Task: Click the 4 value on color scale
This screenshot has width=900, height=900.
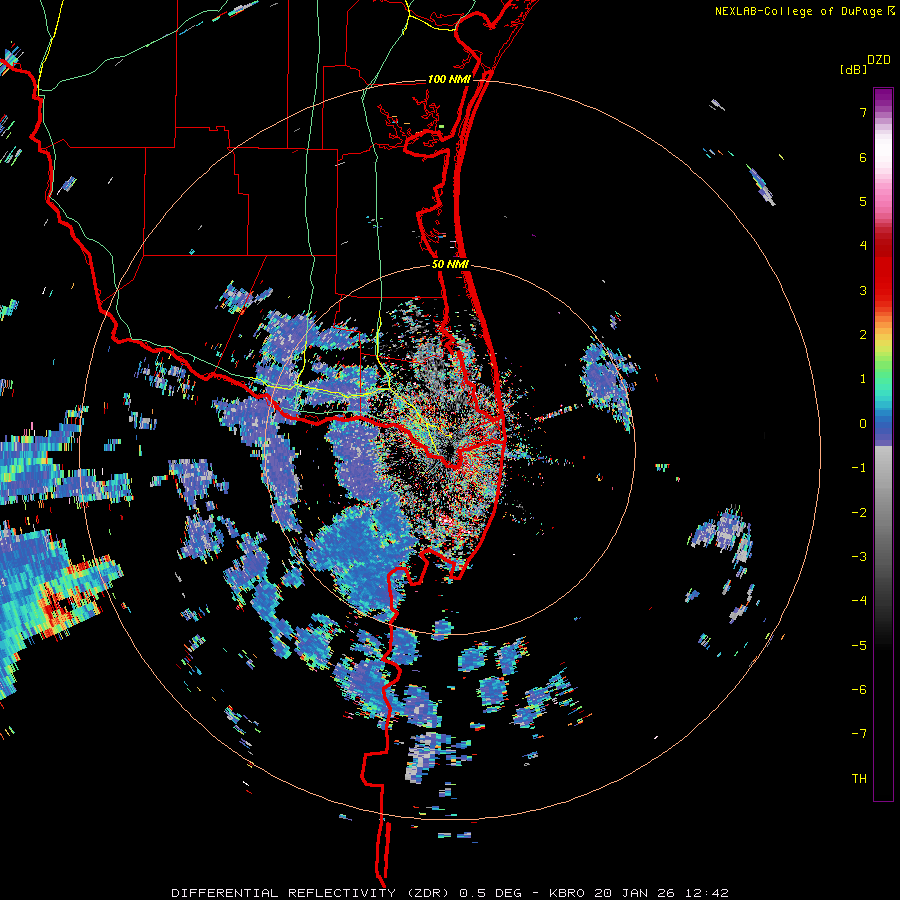Action: point(863,246)
